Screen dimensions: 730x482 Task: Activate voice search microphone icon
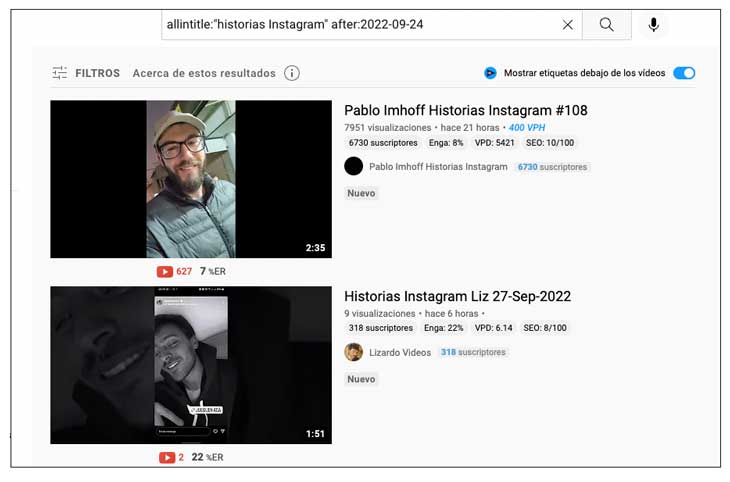(x=653, y=25)
